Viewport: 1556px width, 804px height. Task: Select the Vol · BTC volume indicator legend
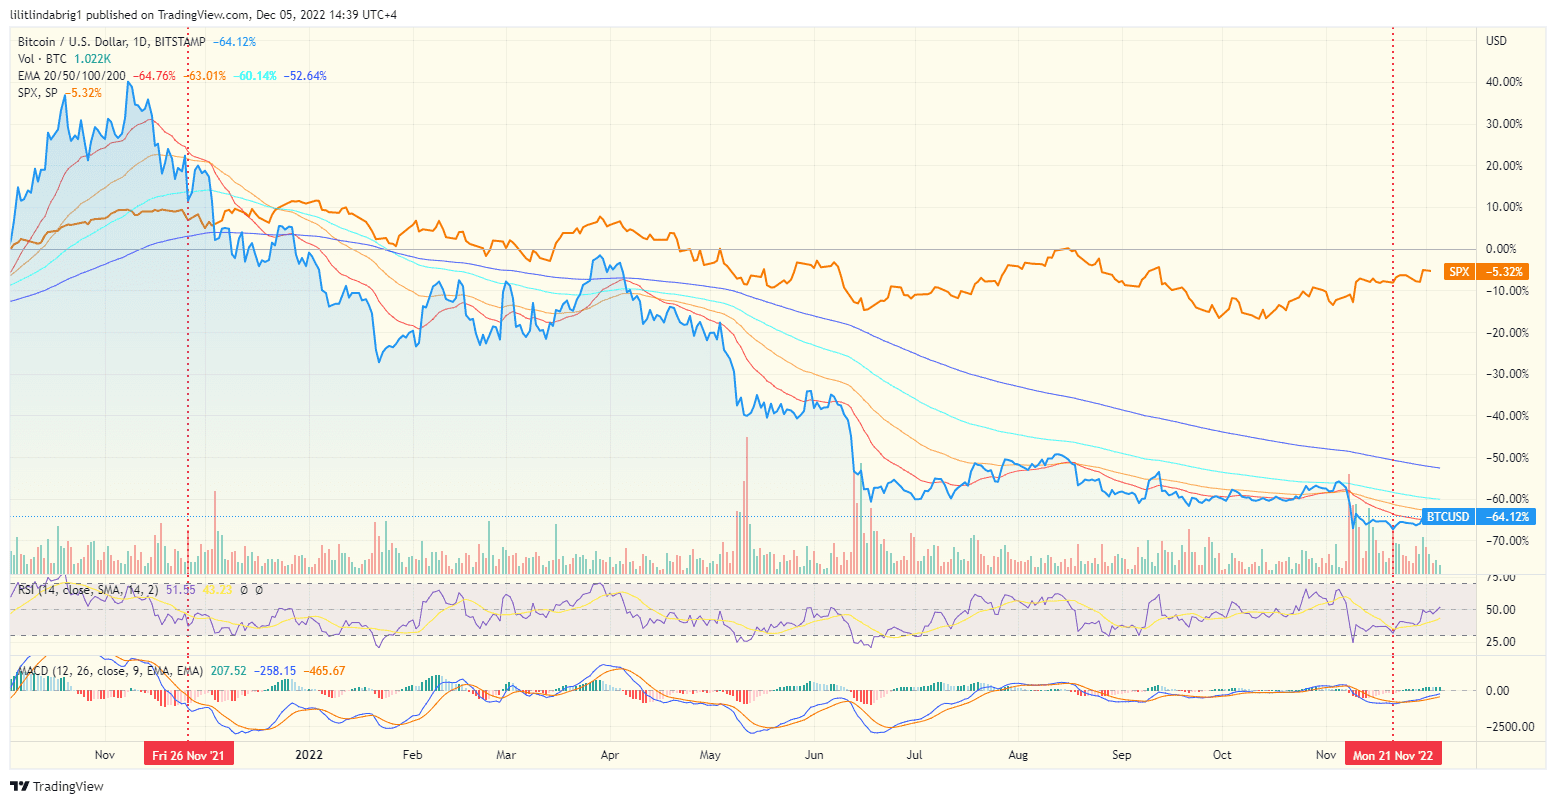(x=40, y=59)
